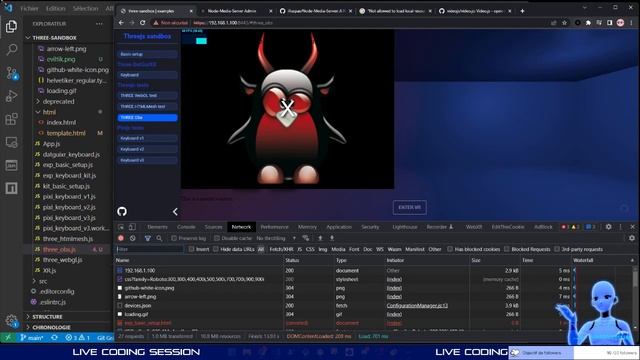Screen dimensions: 640x360
Task: Bookmark this page with the star icon
Action: click(x=564, y=23)
